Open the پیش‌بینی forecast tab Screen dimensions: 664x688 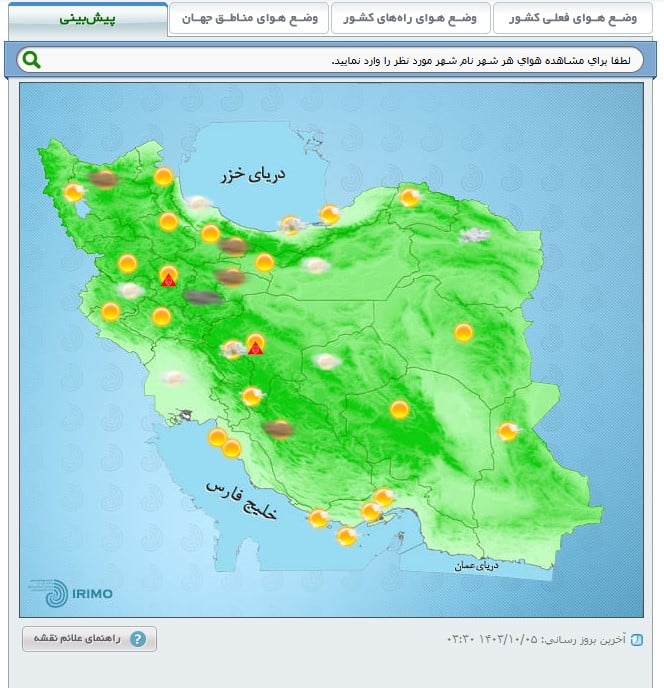88,18
